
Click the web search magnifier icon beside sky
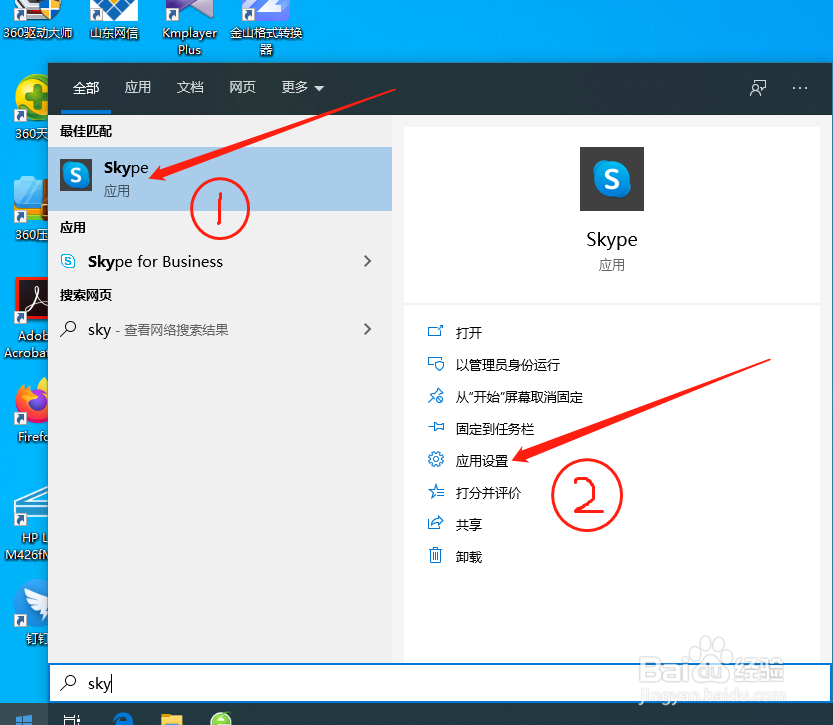[69, 329]
